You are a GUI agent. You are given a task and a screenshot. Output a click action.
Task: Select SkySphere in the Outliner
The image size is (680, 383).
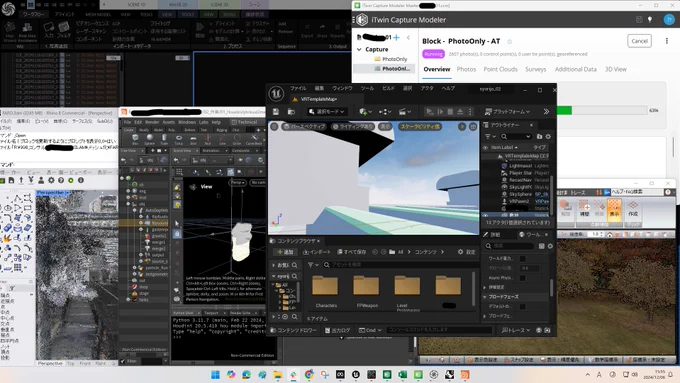point(520,194)
